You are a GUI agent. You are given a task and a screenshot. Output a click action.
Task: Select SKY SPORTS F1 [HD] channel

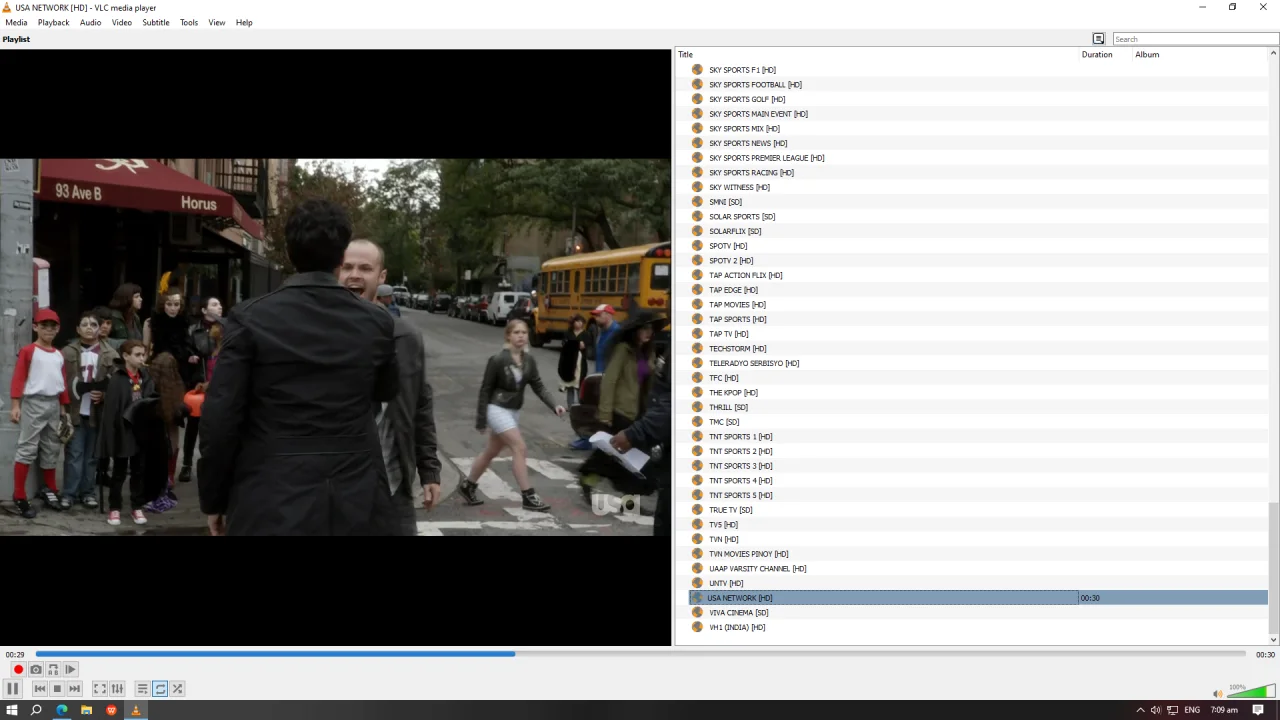coord(742,70)
